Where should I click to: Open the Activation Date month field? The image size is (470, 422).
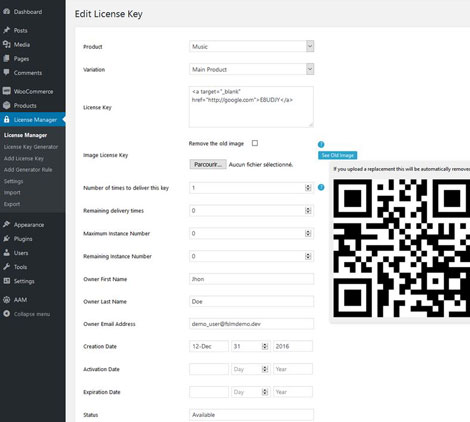[x=209, y=369]
